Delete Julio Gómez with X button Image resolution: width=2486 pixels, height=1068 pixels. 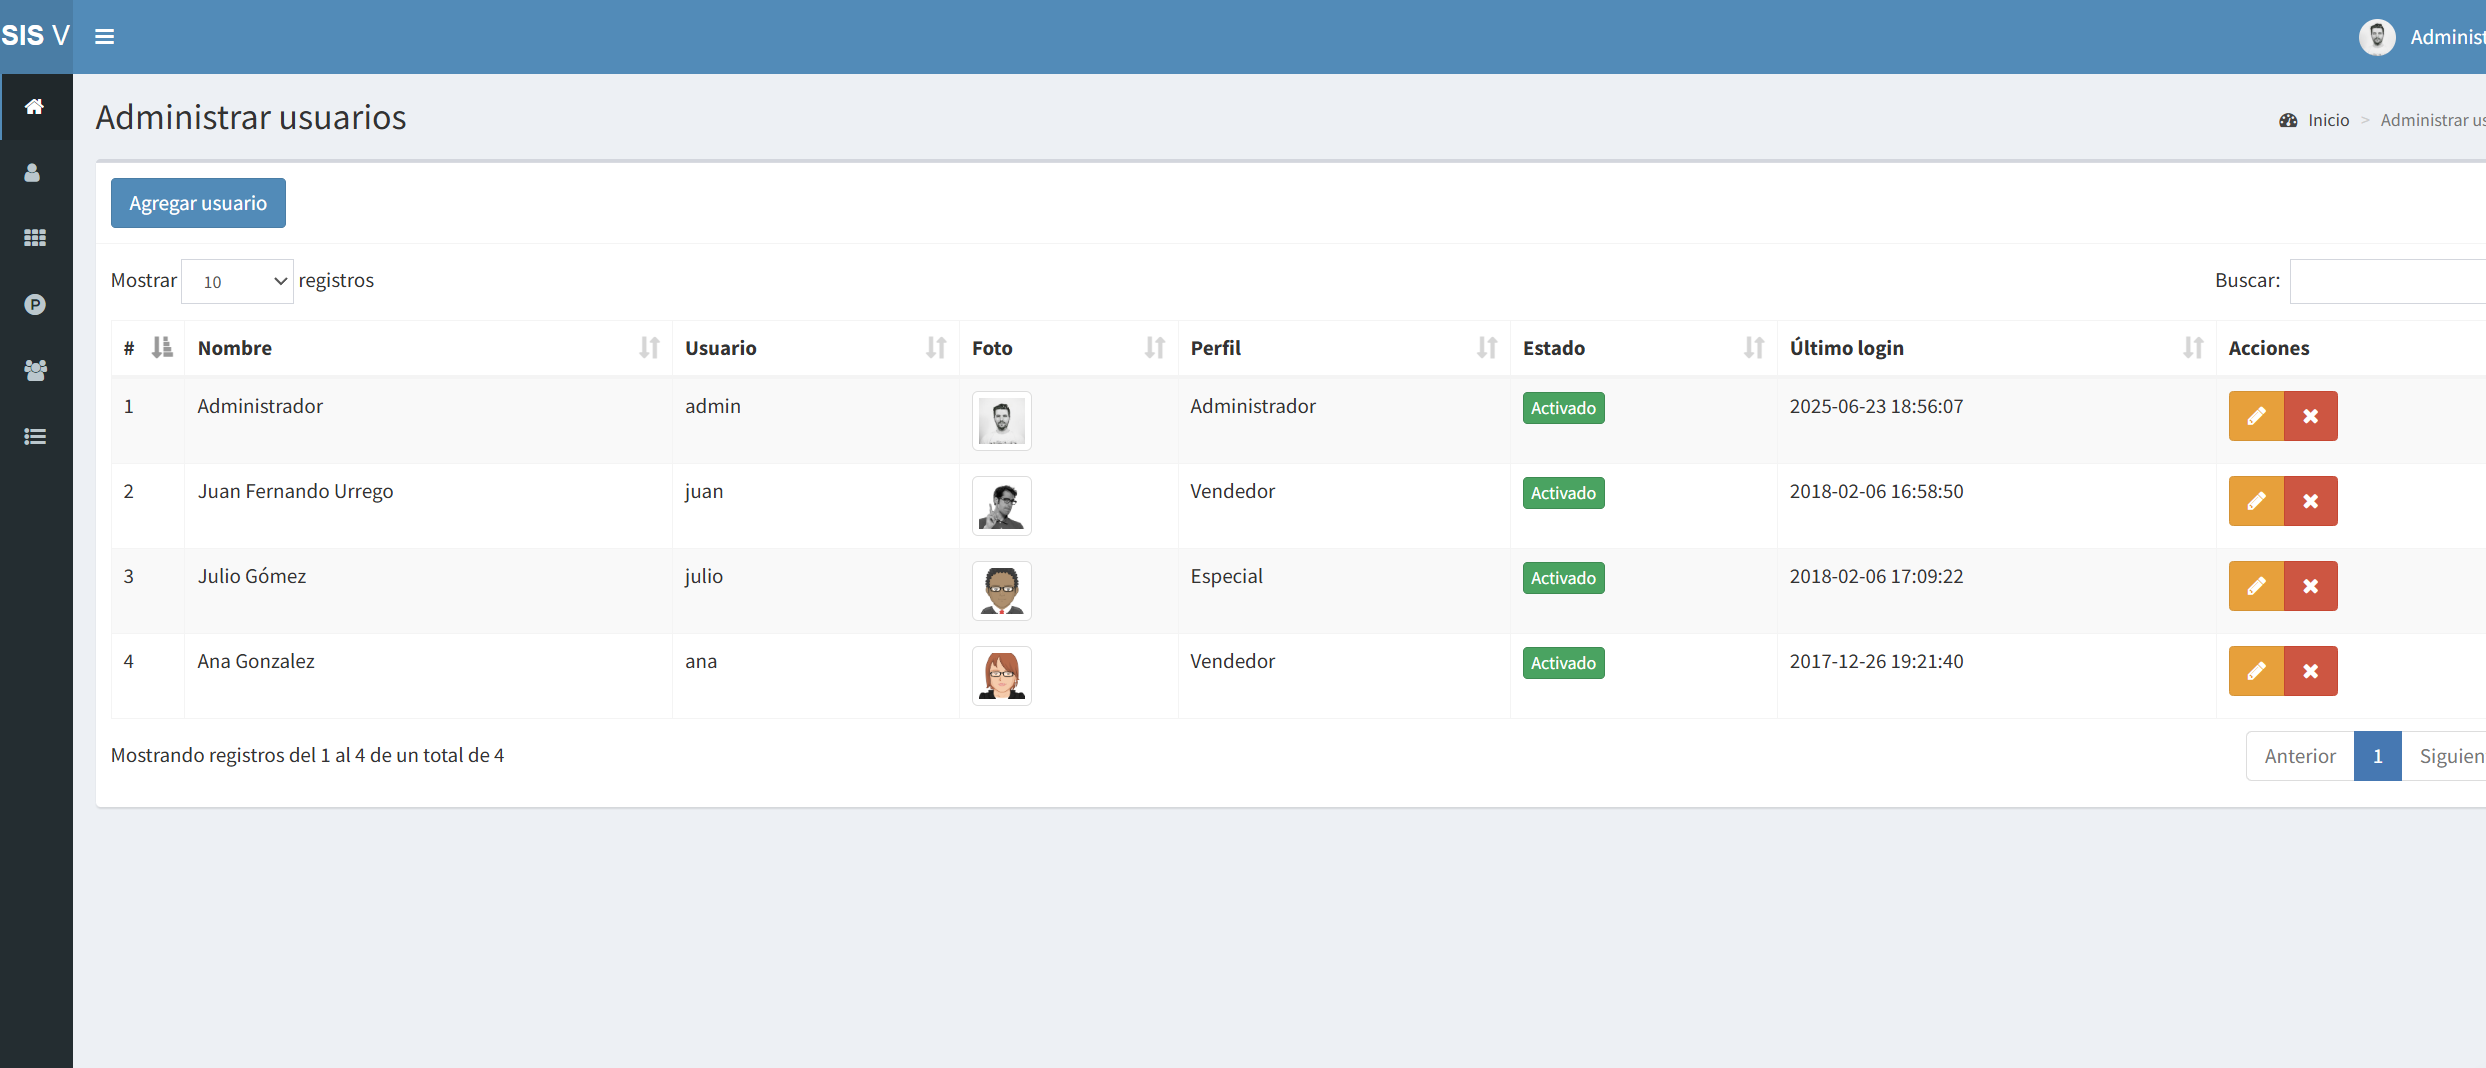click(x=2311, y=586)
